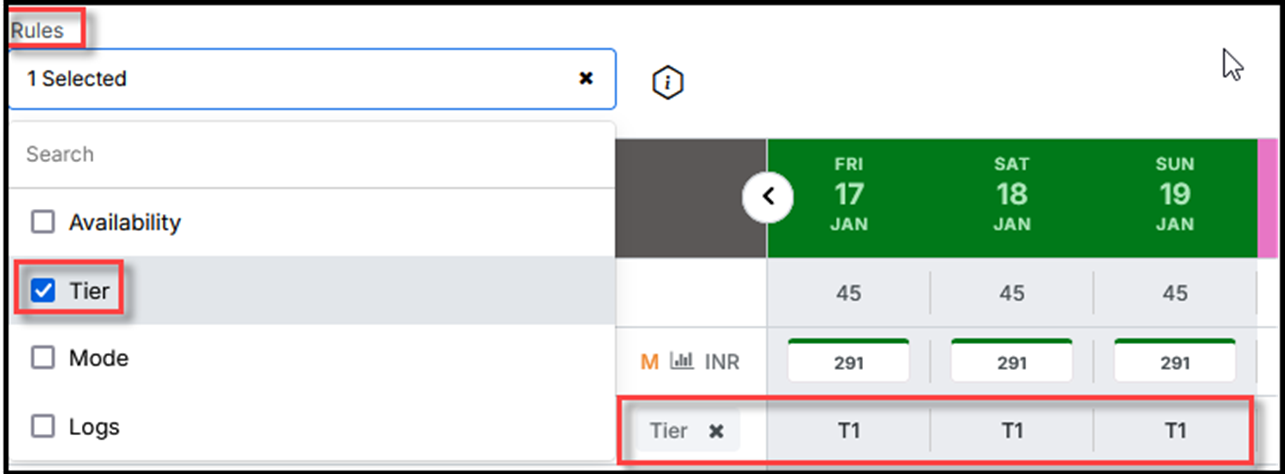Select the Sat 18 Jan column header
This screenshot has width=1285, height=474.
pos(1012,194)
